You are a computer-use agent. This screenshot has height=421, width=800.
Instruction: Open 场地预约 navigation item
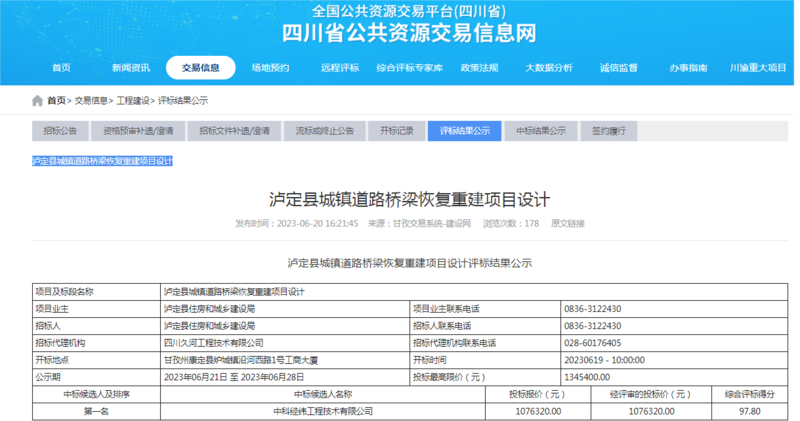pos(270,68)
